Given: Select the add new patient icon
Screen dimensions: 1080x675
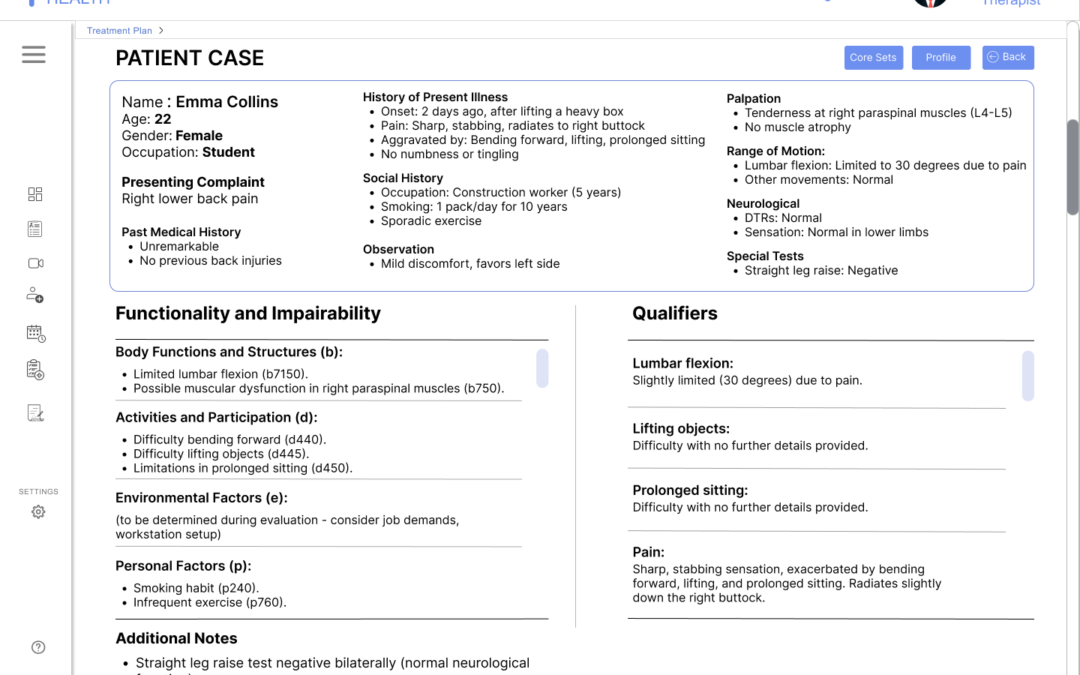Looking at the screenshot, I should (x=35, y=295).
